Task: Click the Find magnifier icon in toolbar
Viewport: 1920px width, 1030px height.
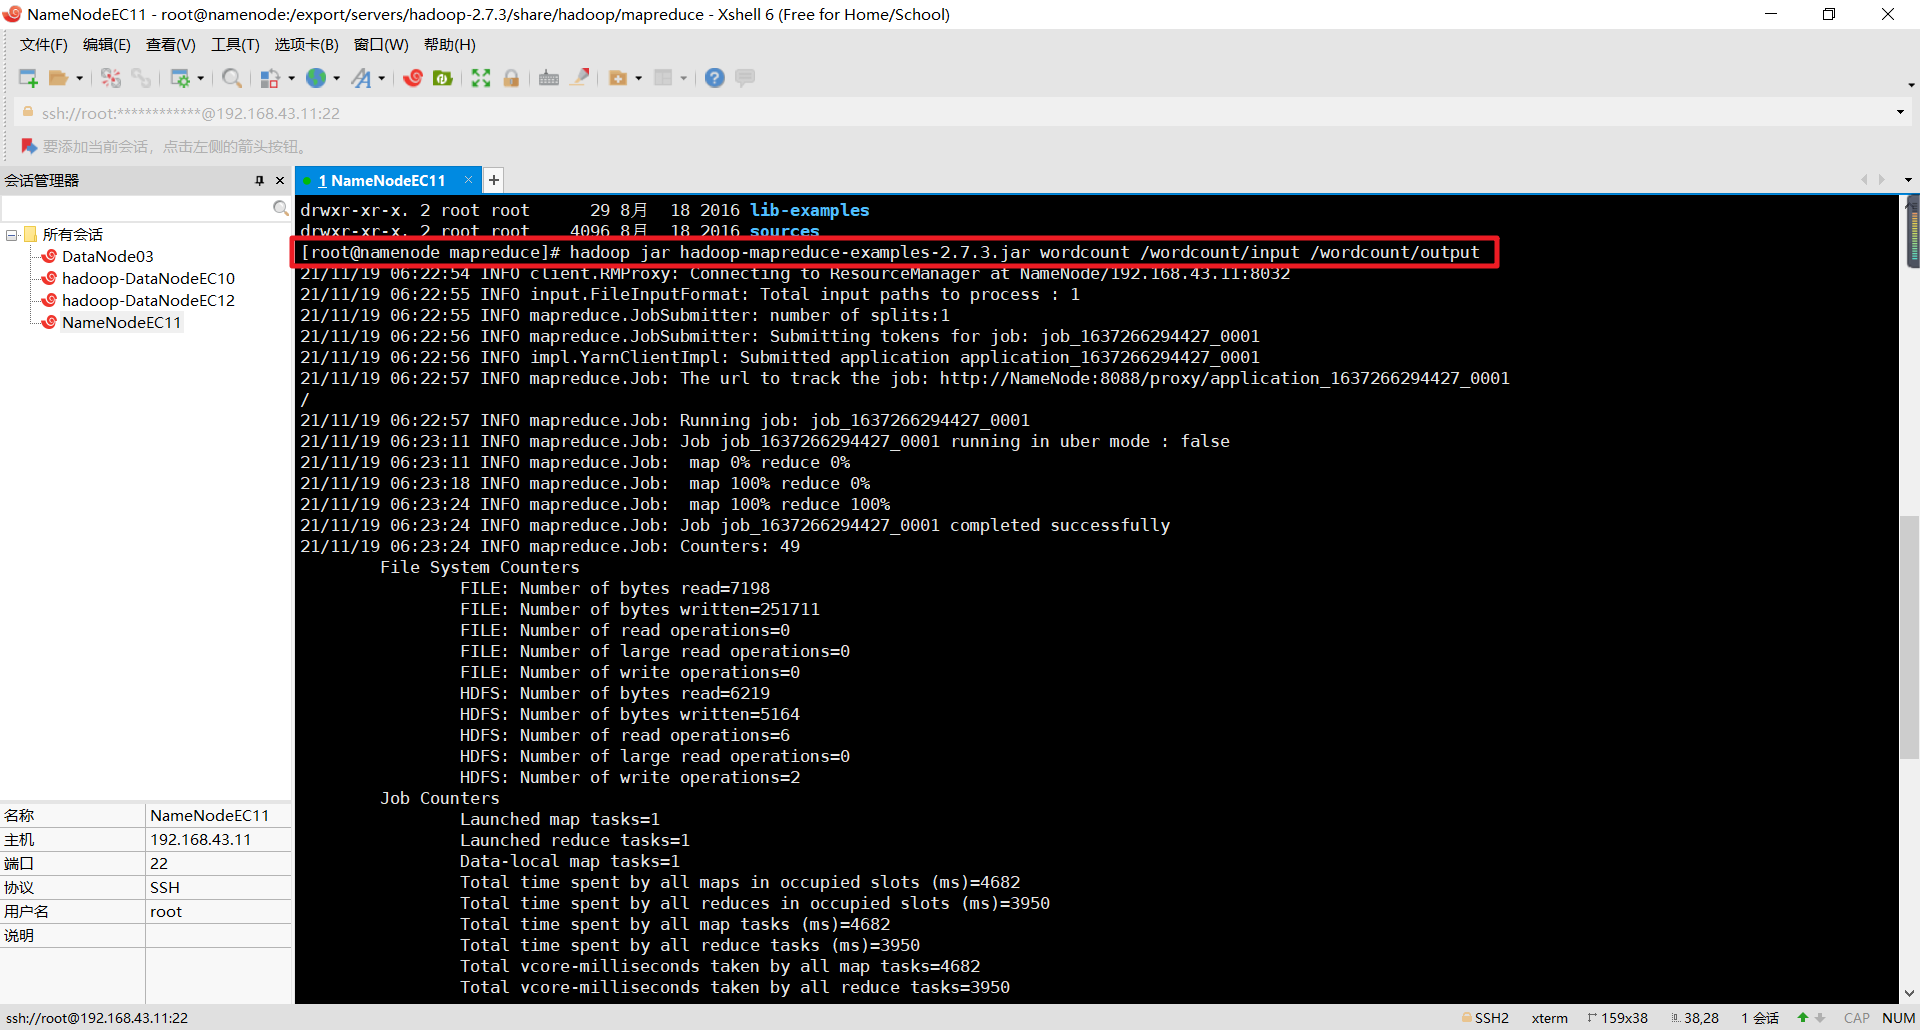Action: tap(232, 78)
